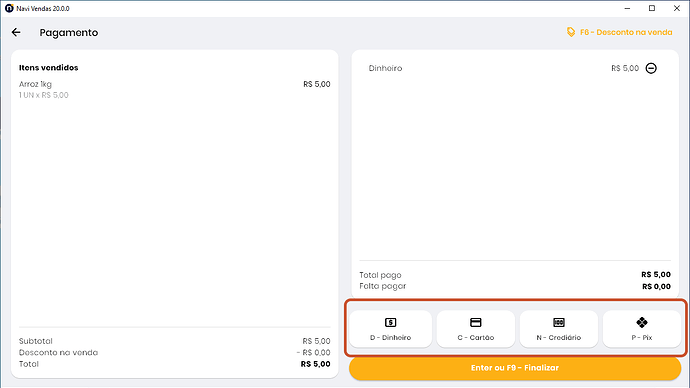Click the Total pago label
This screenshot has width=690, height=388.
(380, 275)
